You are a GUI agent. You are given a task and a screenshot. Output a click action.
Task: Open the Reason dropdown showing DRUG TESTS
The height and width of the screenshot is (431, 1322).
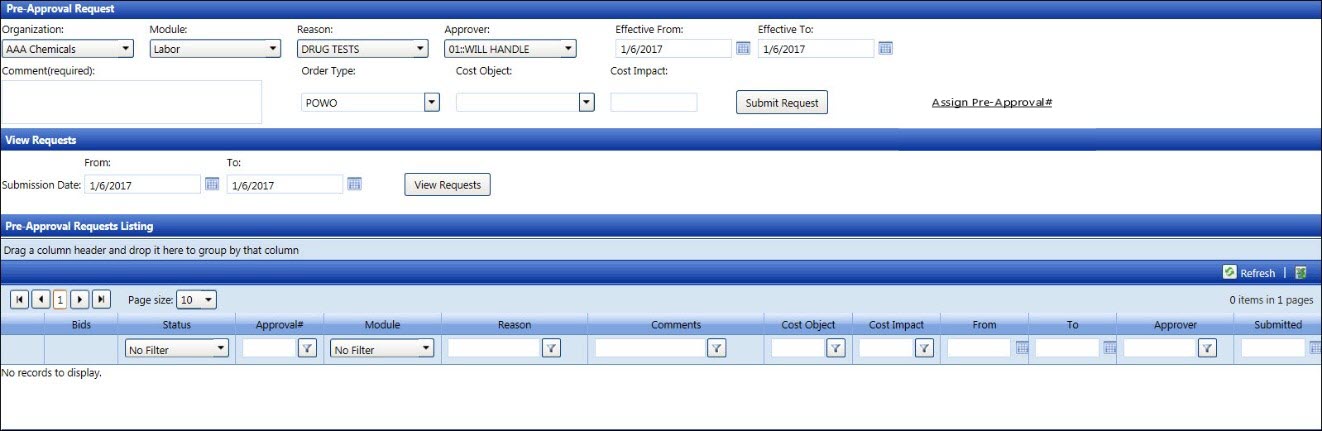[420, 48]
